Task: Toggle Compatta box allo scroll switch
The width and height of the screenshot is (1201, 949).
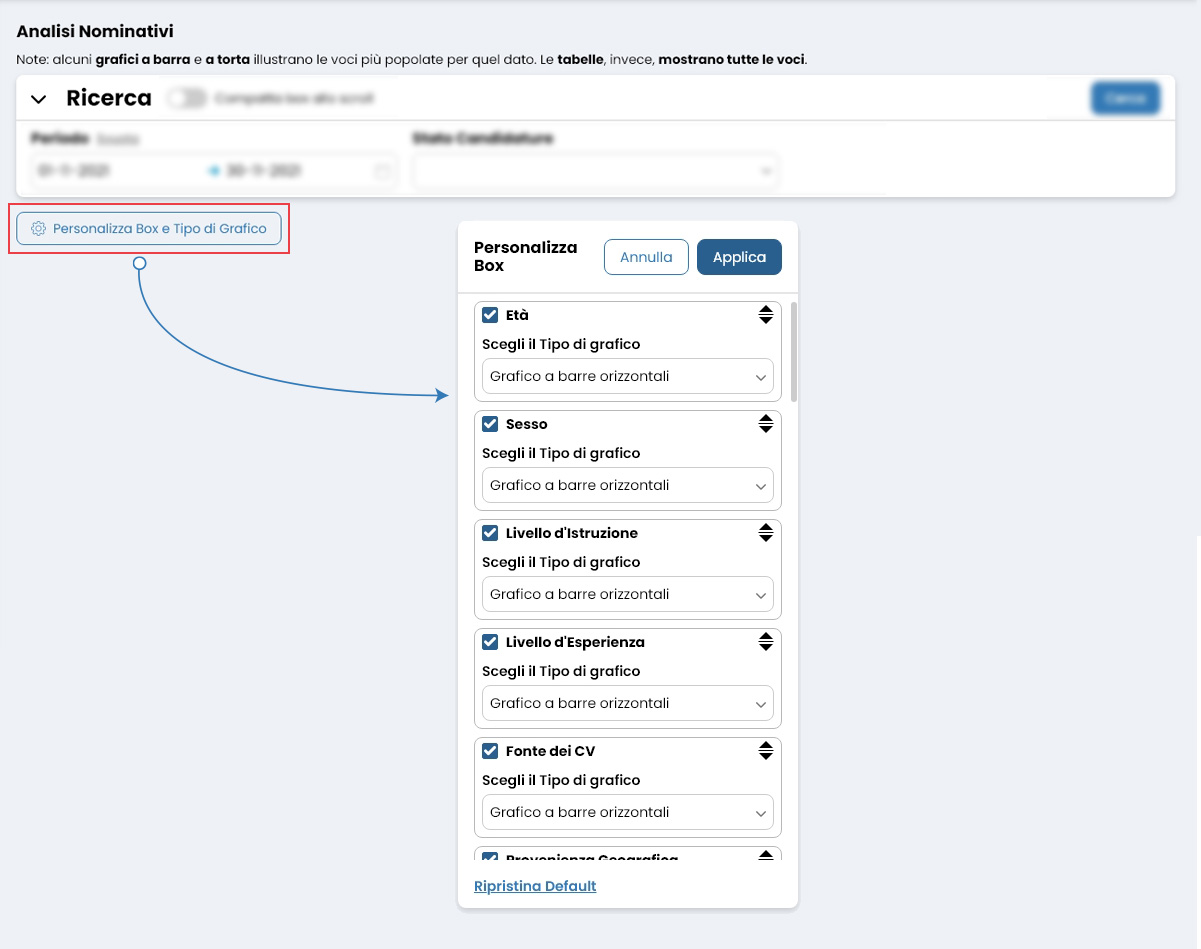Action: coord(185,97)
